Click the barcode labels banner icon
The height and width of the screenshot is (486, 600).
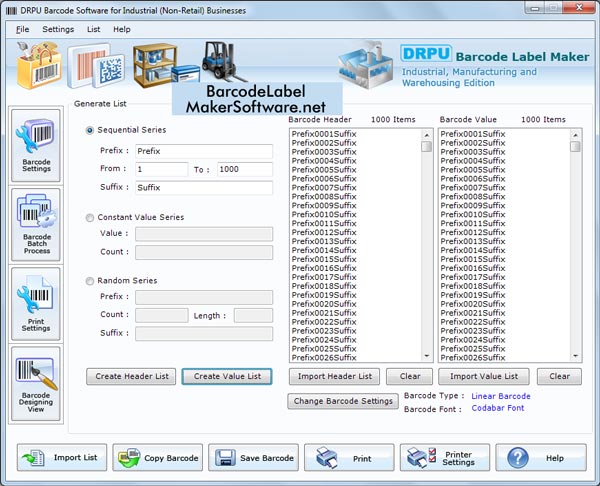(x=96, y=65)
